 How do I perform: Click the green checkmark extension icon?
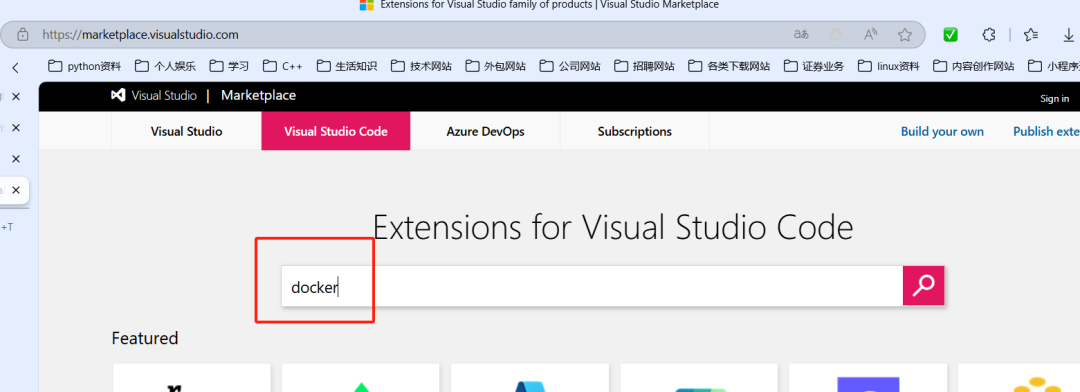(x=951, y=34)
